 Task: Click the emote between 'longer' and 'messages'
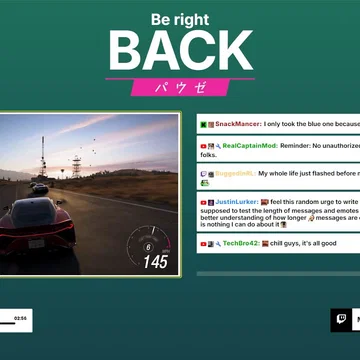[311, 218]
